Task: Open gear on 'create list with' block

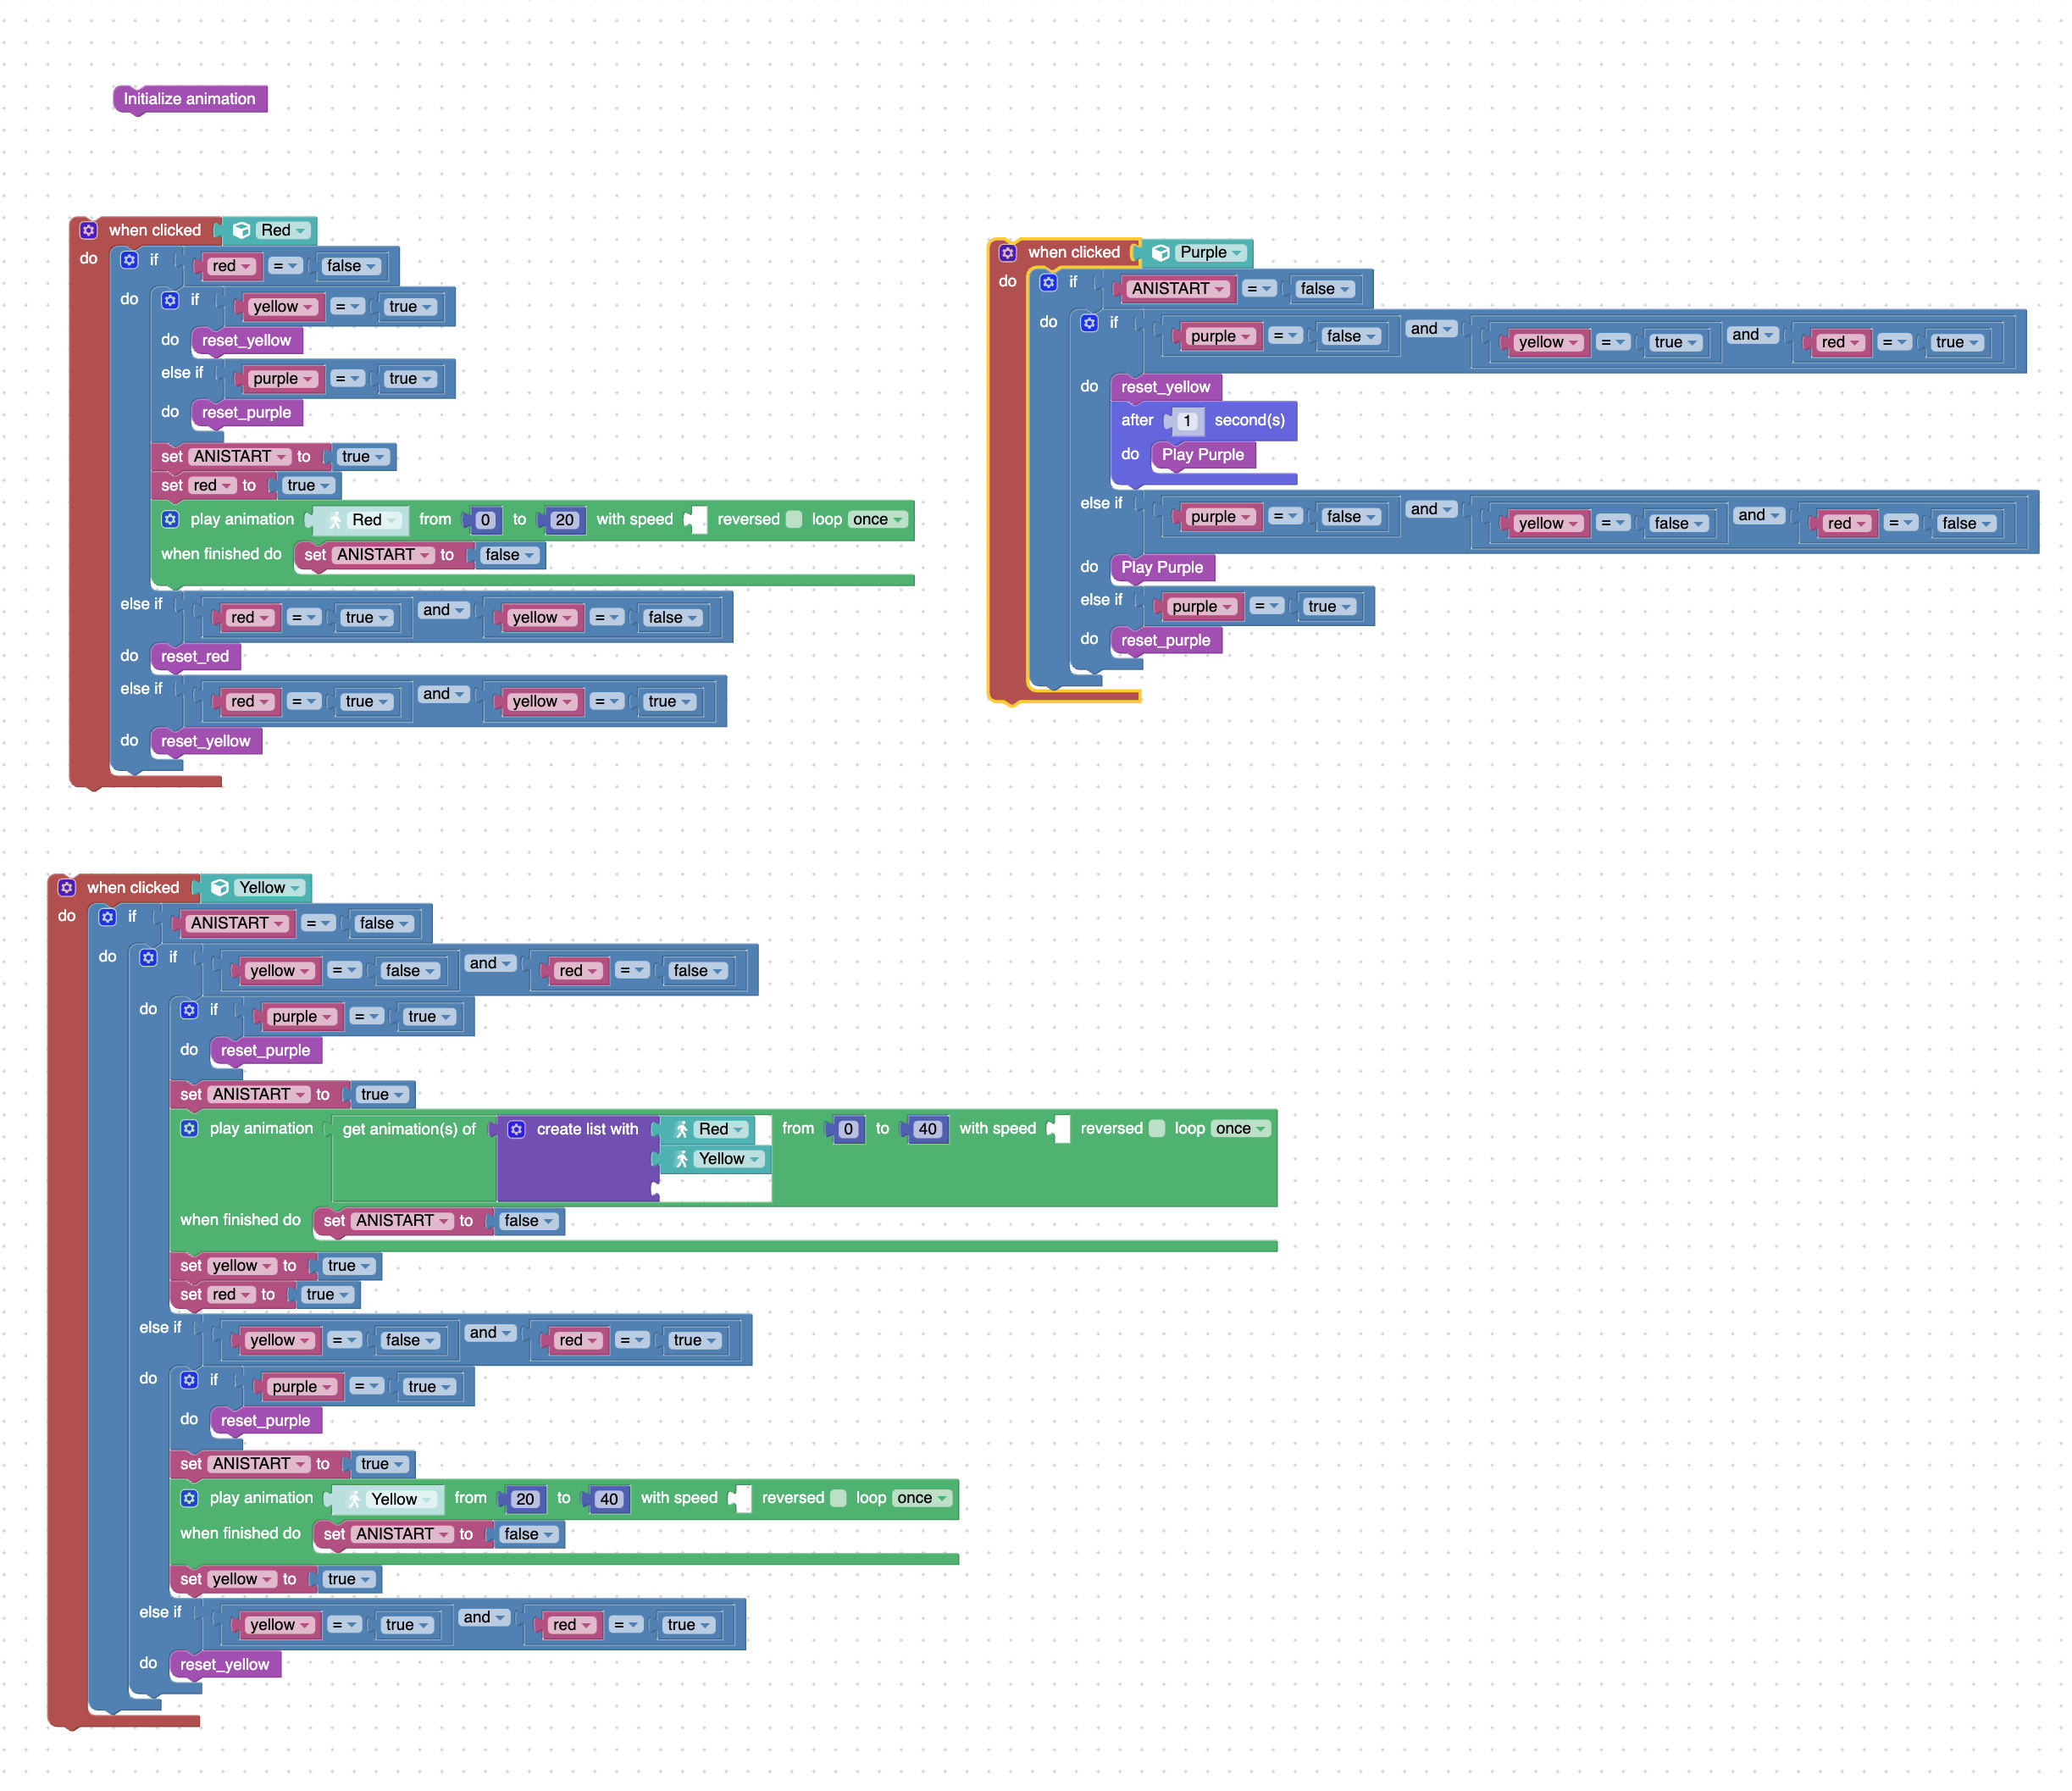Action: [x=516, y=1129]
